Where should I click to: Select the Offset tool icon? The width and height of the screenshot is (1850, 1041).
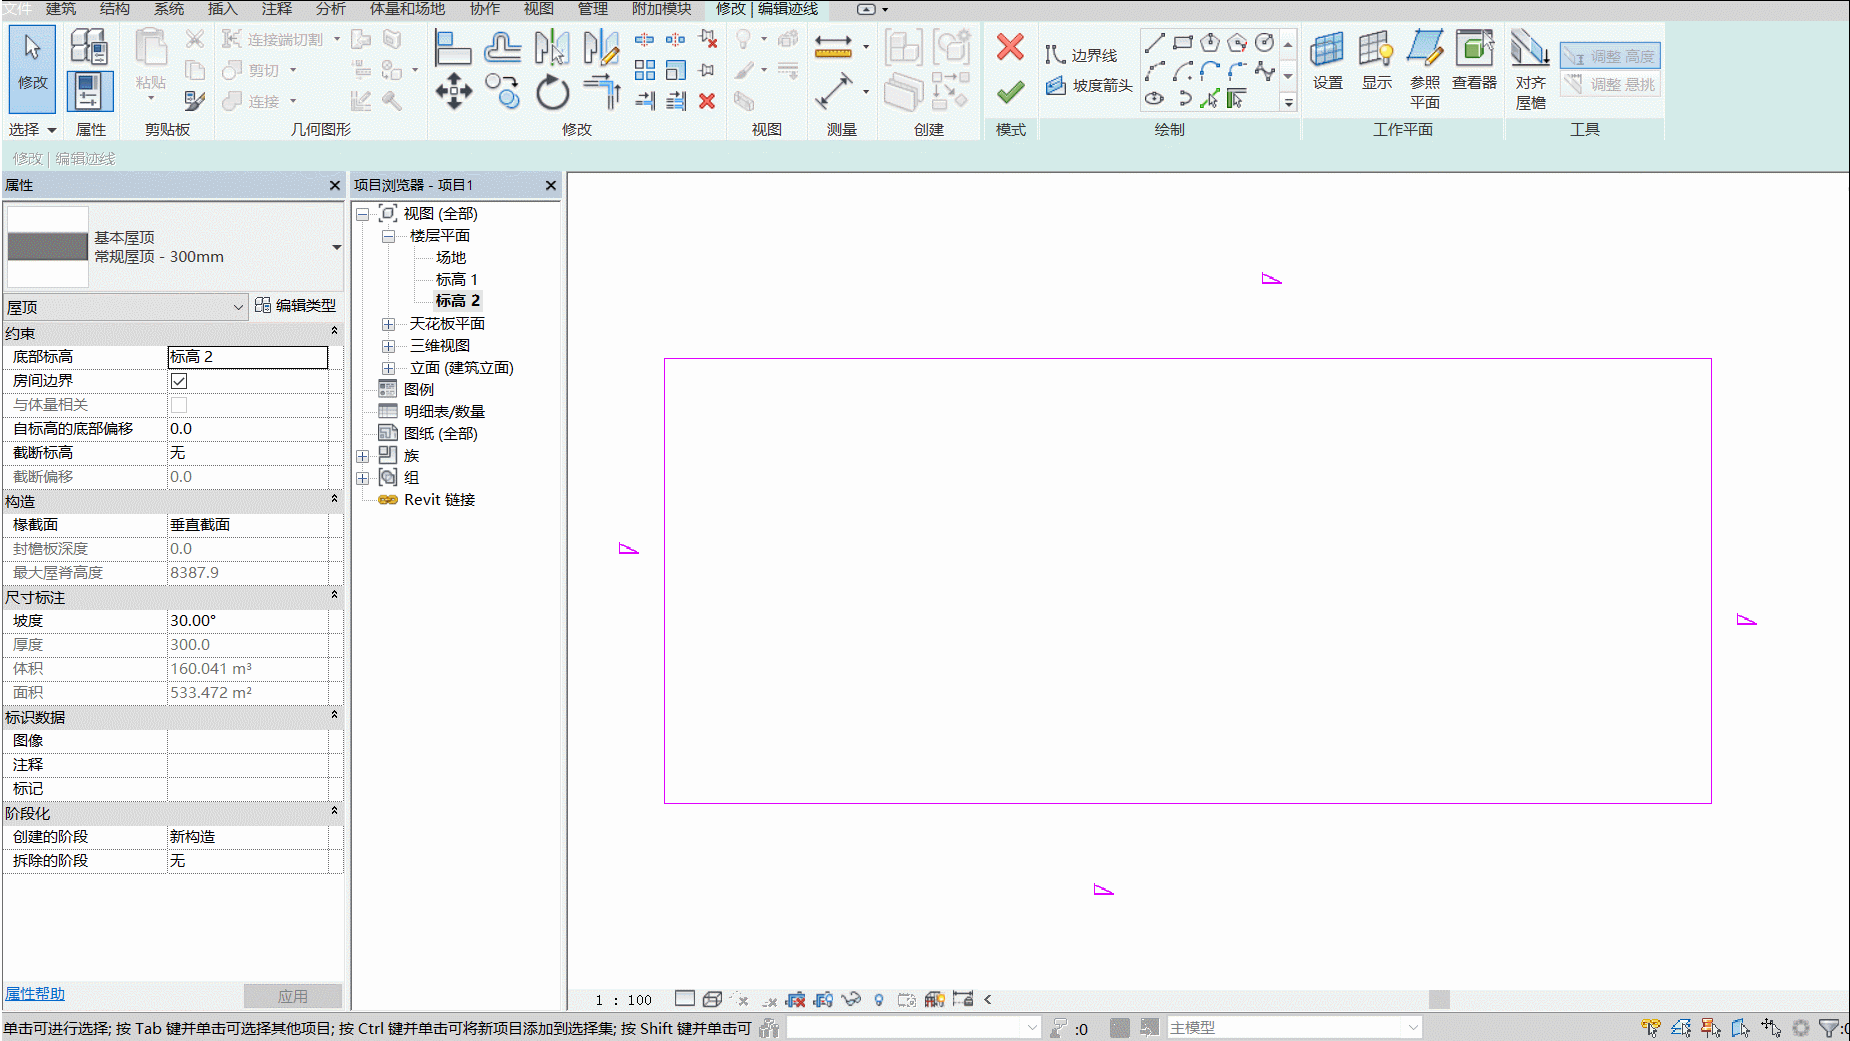click(x=502, y=47)
